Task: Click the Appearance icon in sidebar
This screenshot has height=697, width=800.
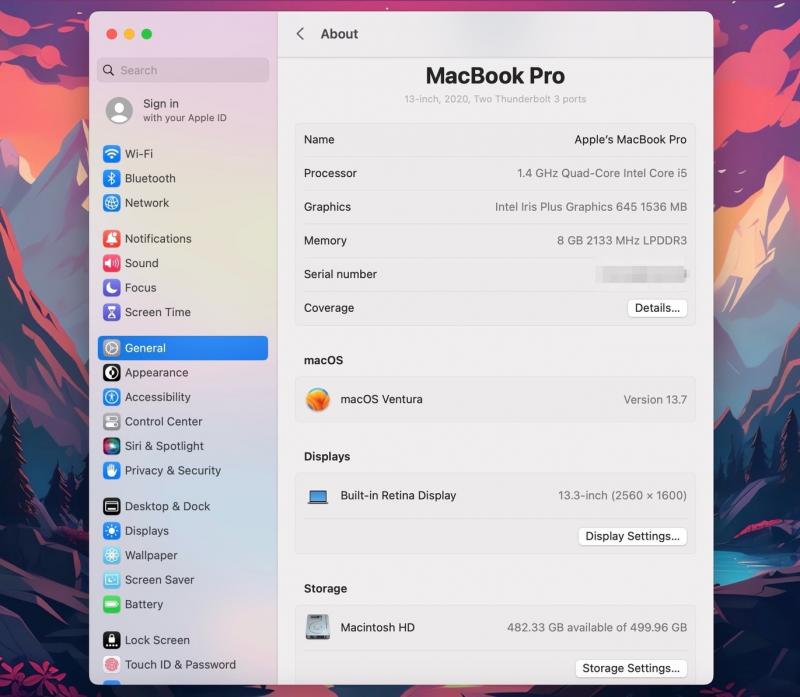Action: pyautogui.click(x=112, y=372)
